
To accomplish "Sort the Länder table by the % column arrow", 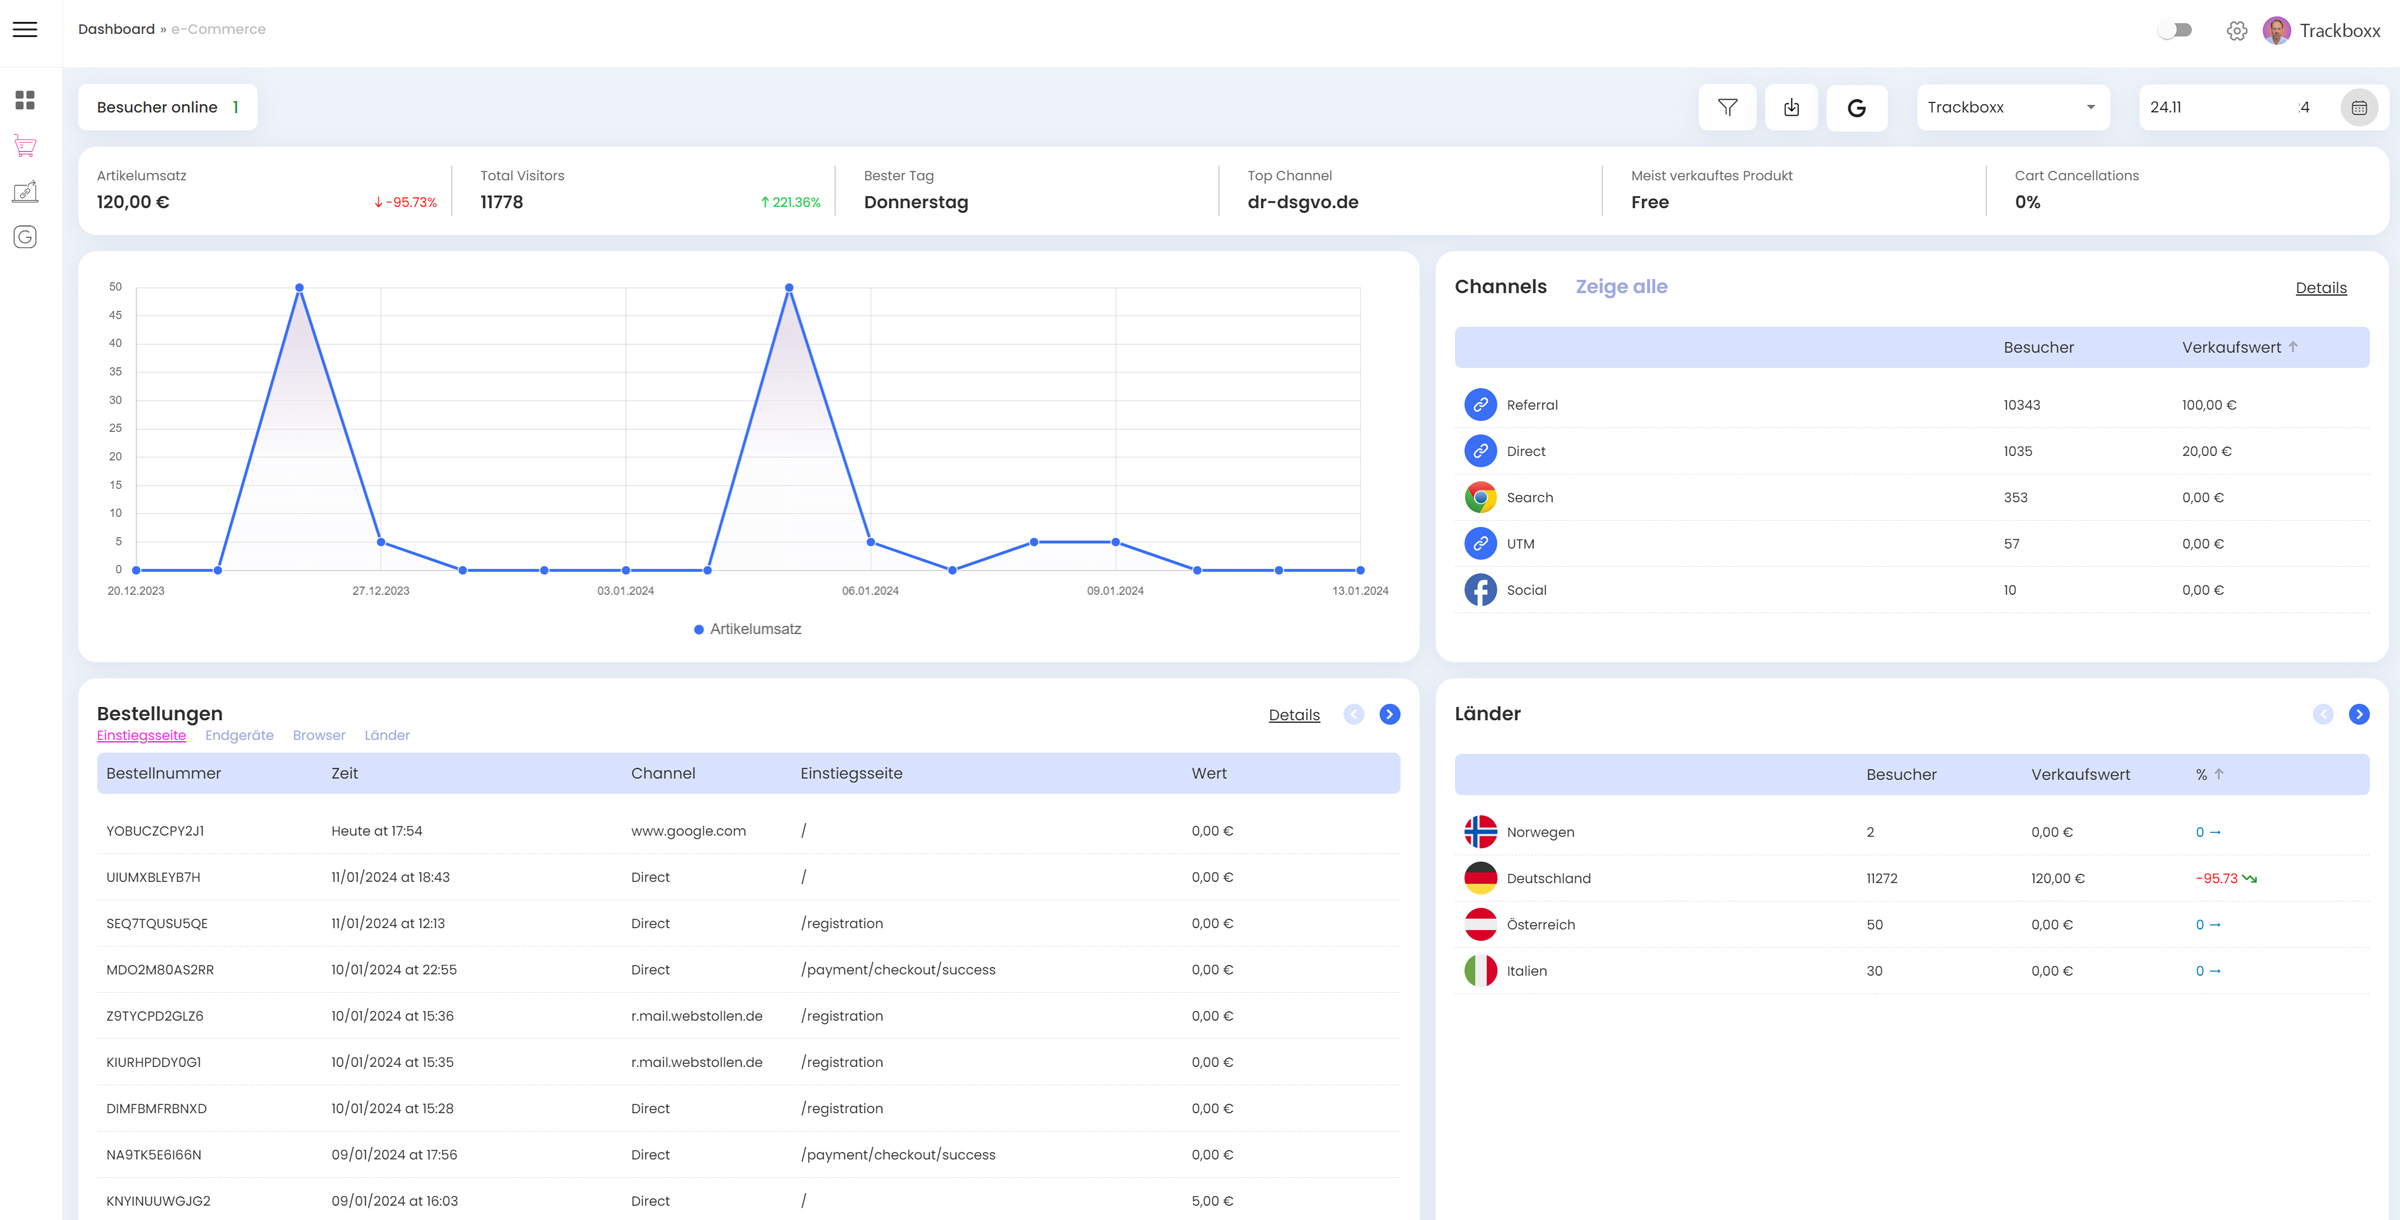I will tap(2220, 773).
